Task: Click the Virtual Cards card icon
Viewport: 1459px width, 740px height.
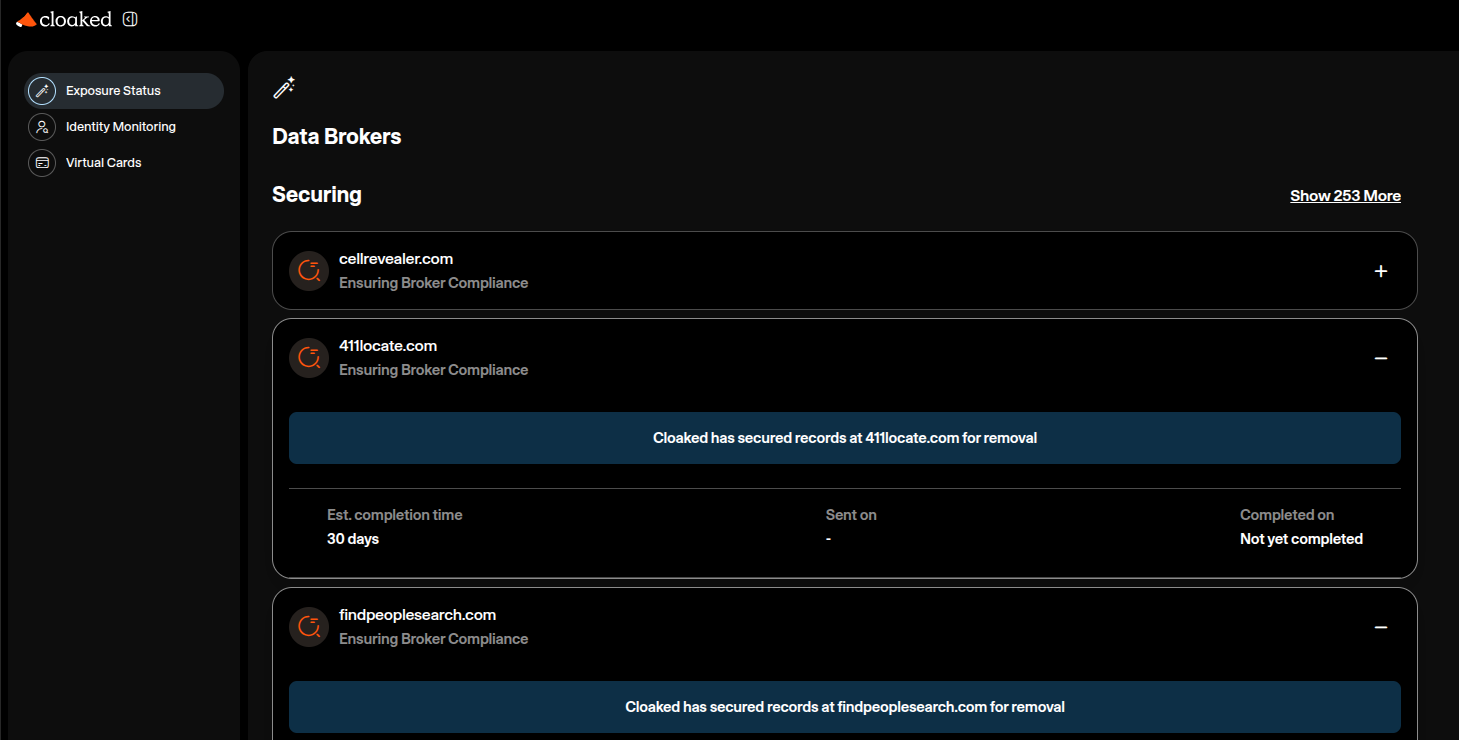Action: [42, 163]
